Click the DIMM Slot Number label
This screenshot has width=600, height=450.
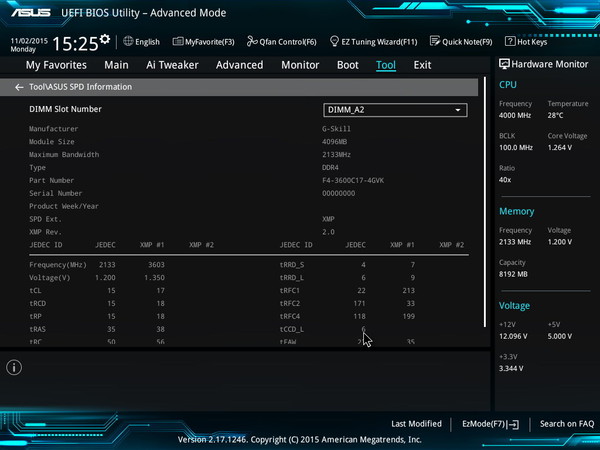[65, 109]
